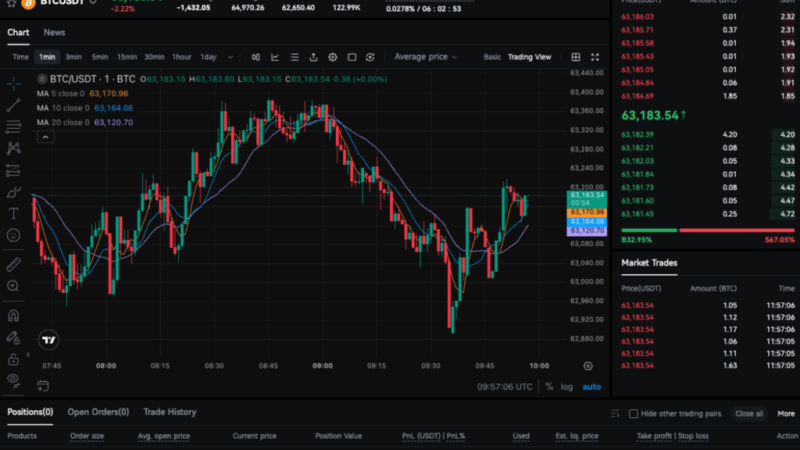Click the TradingView logo badge
800x450 pixels.
click(48, 340)
